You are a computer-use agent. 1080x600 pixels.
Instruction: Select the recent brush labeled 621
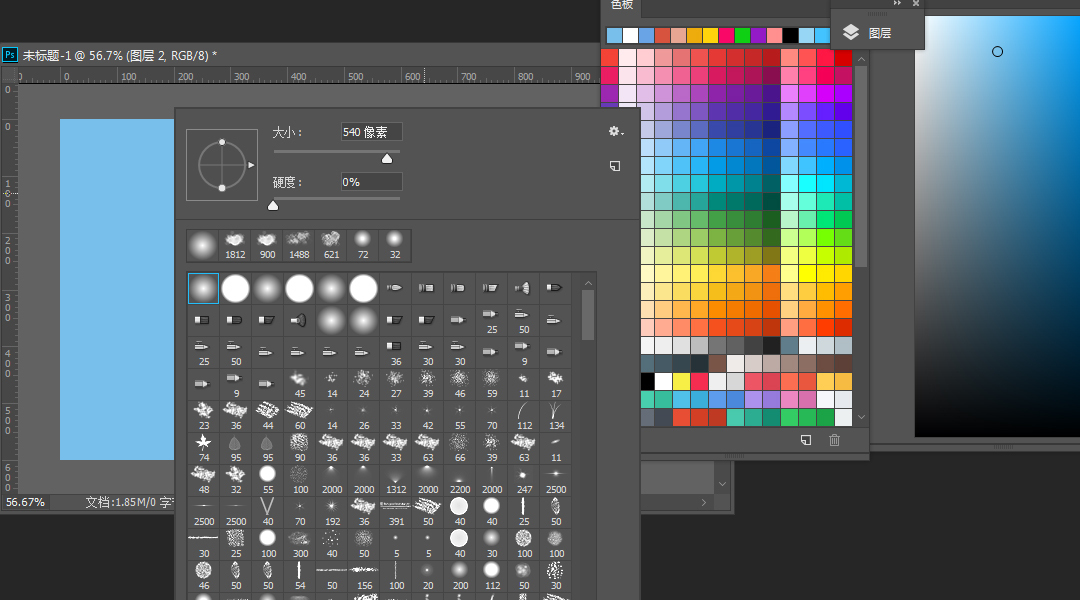click(x=331, y=246)
